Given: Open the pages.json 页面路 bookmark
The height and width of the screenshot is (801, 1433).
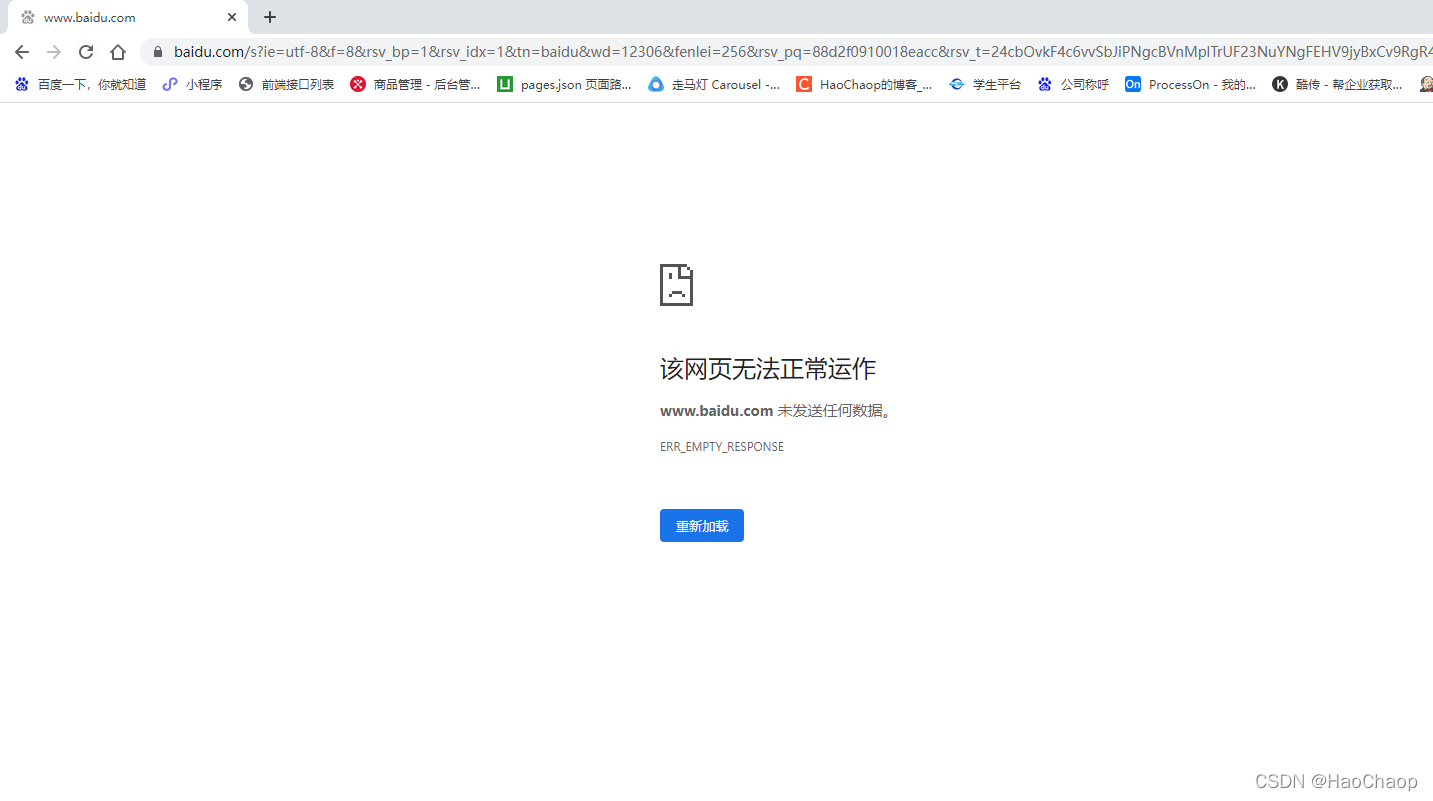Looking at the screenshot, I should coord(564,85).
